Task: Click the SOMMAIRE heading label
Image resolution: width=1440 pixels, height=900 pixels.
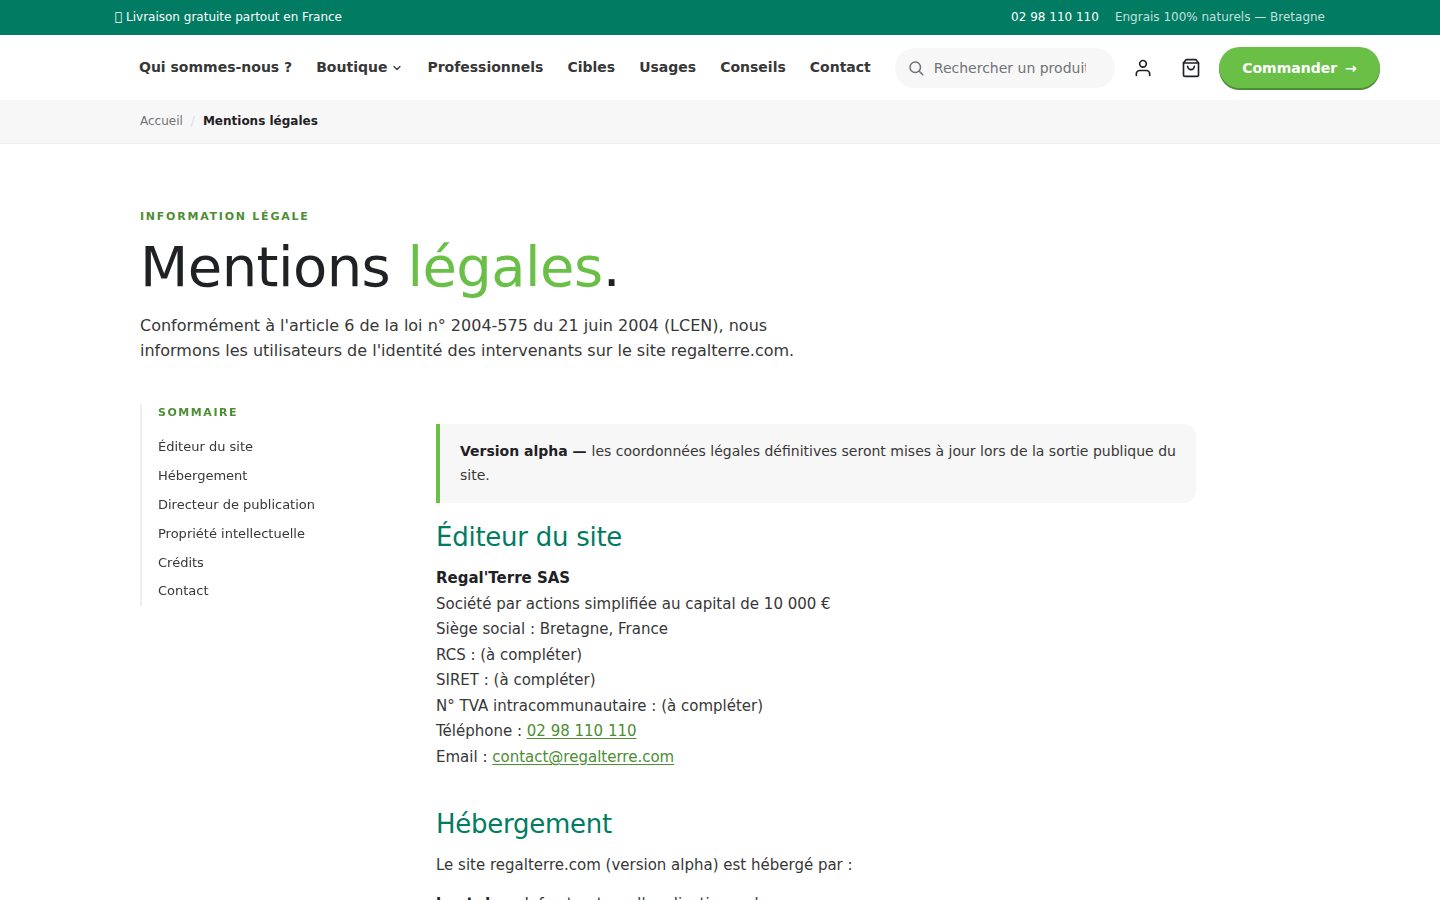Action: 198,412
